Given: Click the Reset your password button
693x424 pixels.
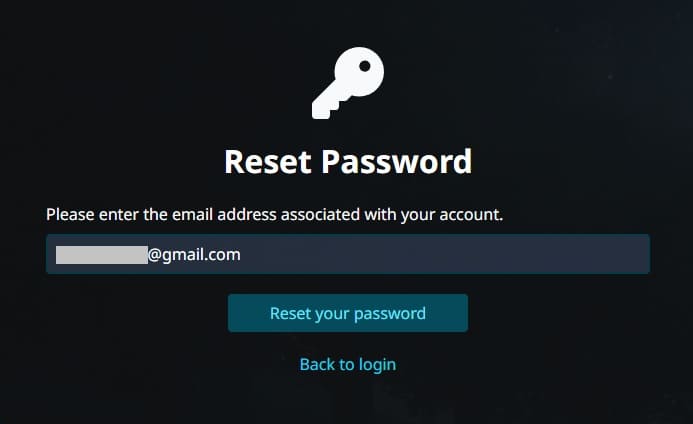Looking at the screenshot, I should (x=348, y=313).
